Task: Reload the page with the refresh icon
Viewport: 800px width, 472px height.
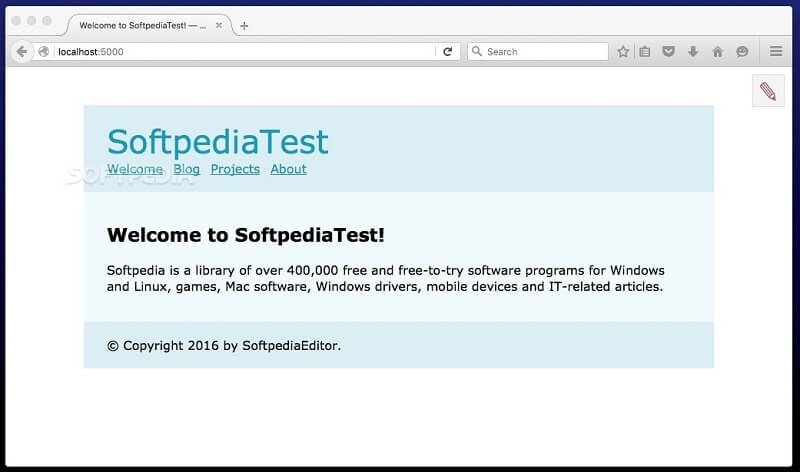Action: pos(447,52)
